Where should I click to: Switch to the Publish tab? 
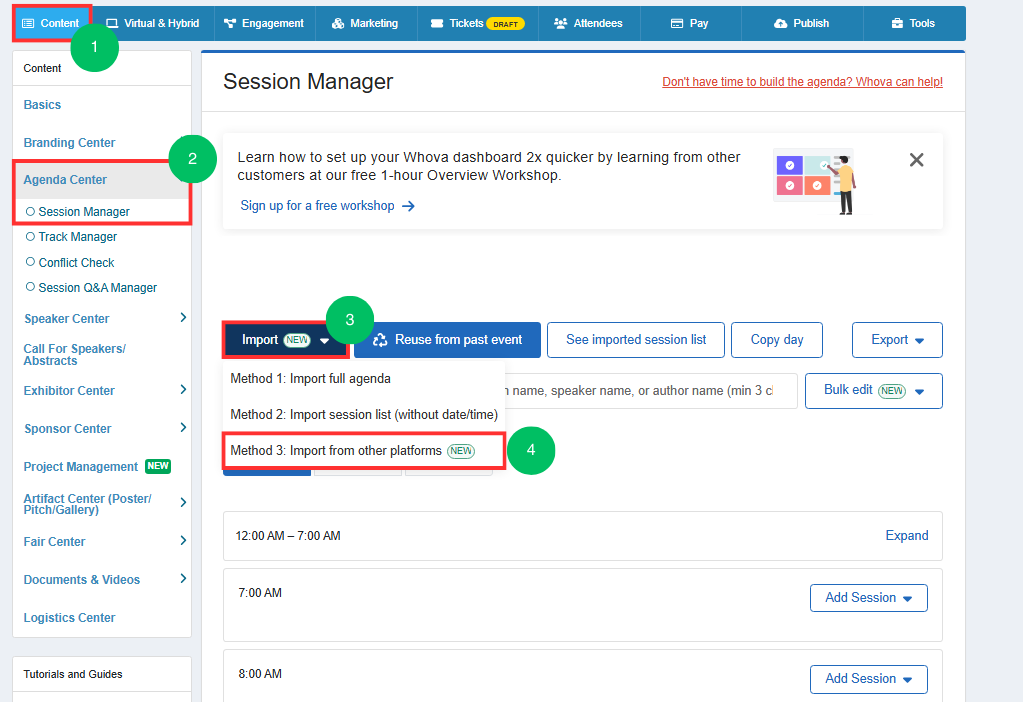click(x=802, y=23)
